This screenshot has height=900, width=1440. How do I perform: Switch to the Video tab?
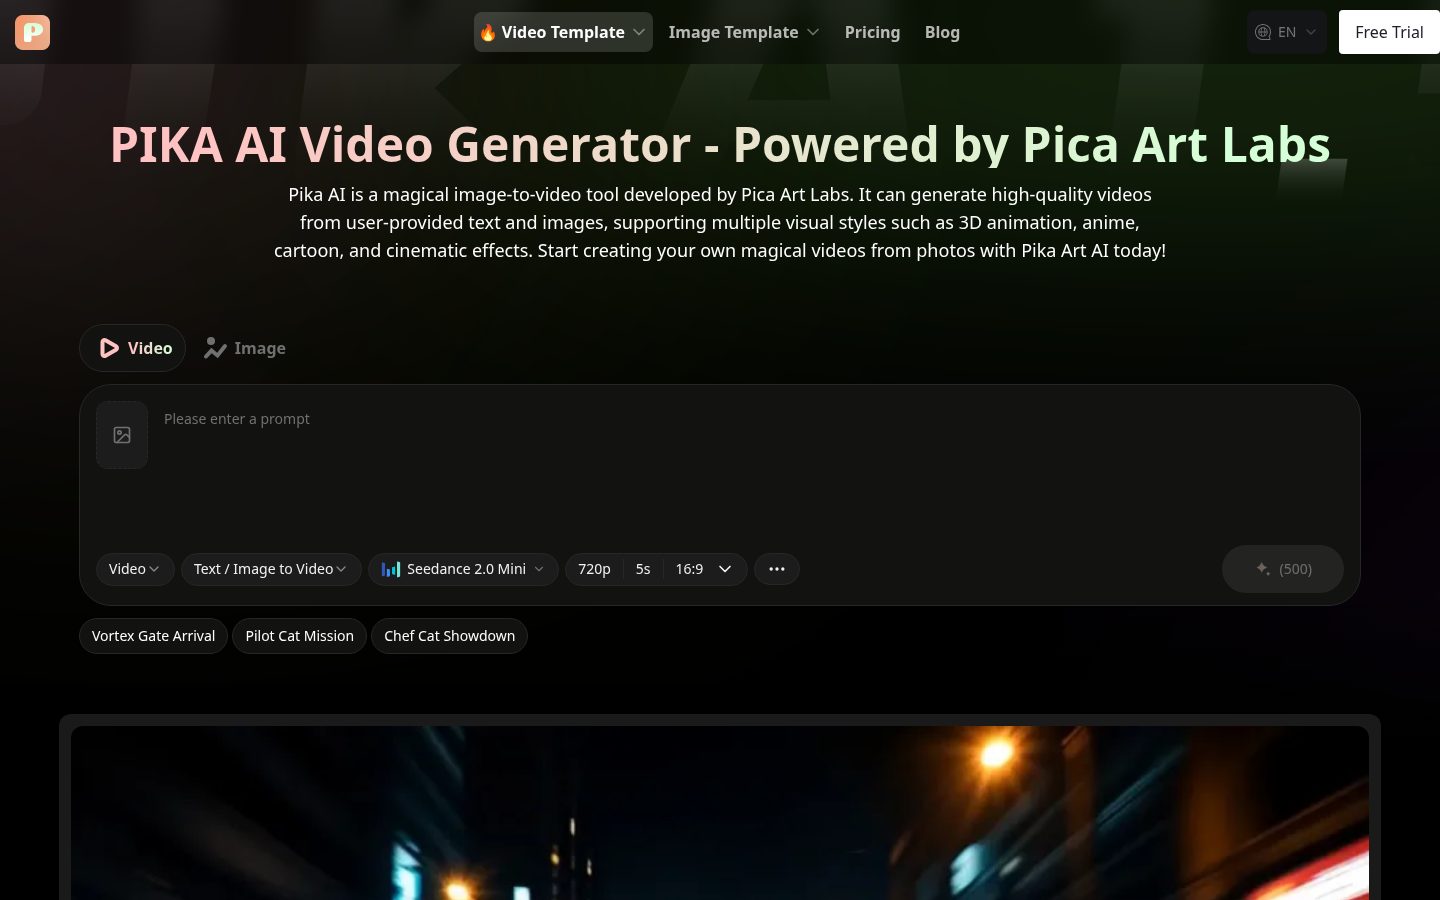133,348
